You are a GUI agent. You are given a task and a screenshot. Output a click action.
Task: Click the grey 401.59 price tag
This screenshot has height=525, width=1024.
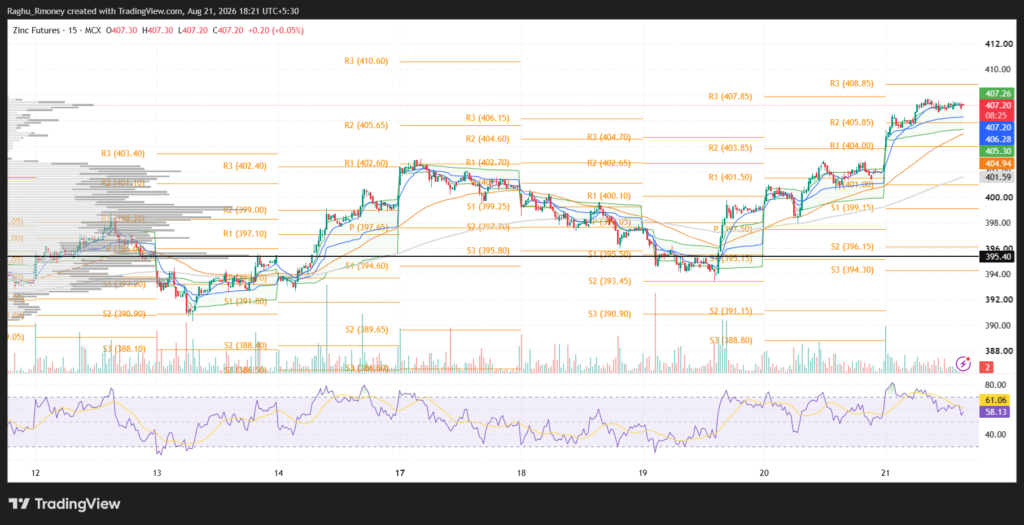[998, 177]
